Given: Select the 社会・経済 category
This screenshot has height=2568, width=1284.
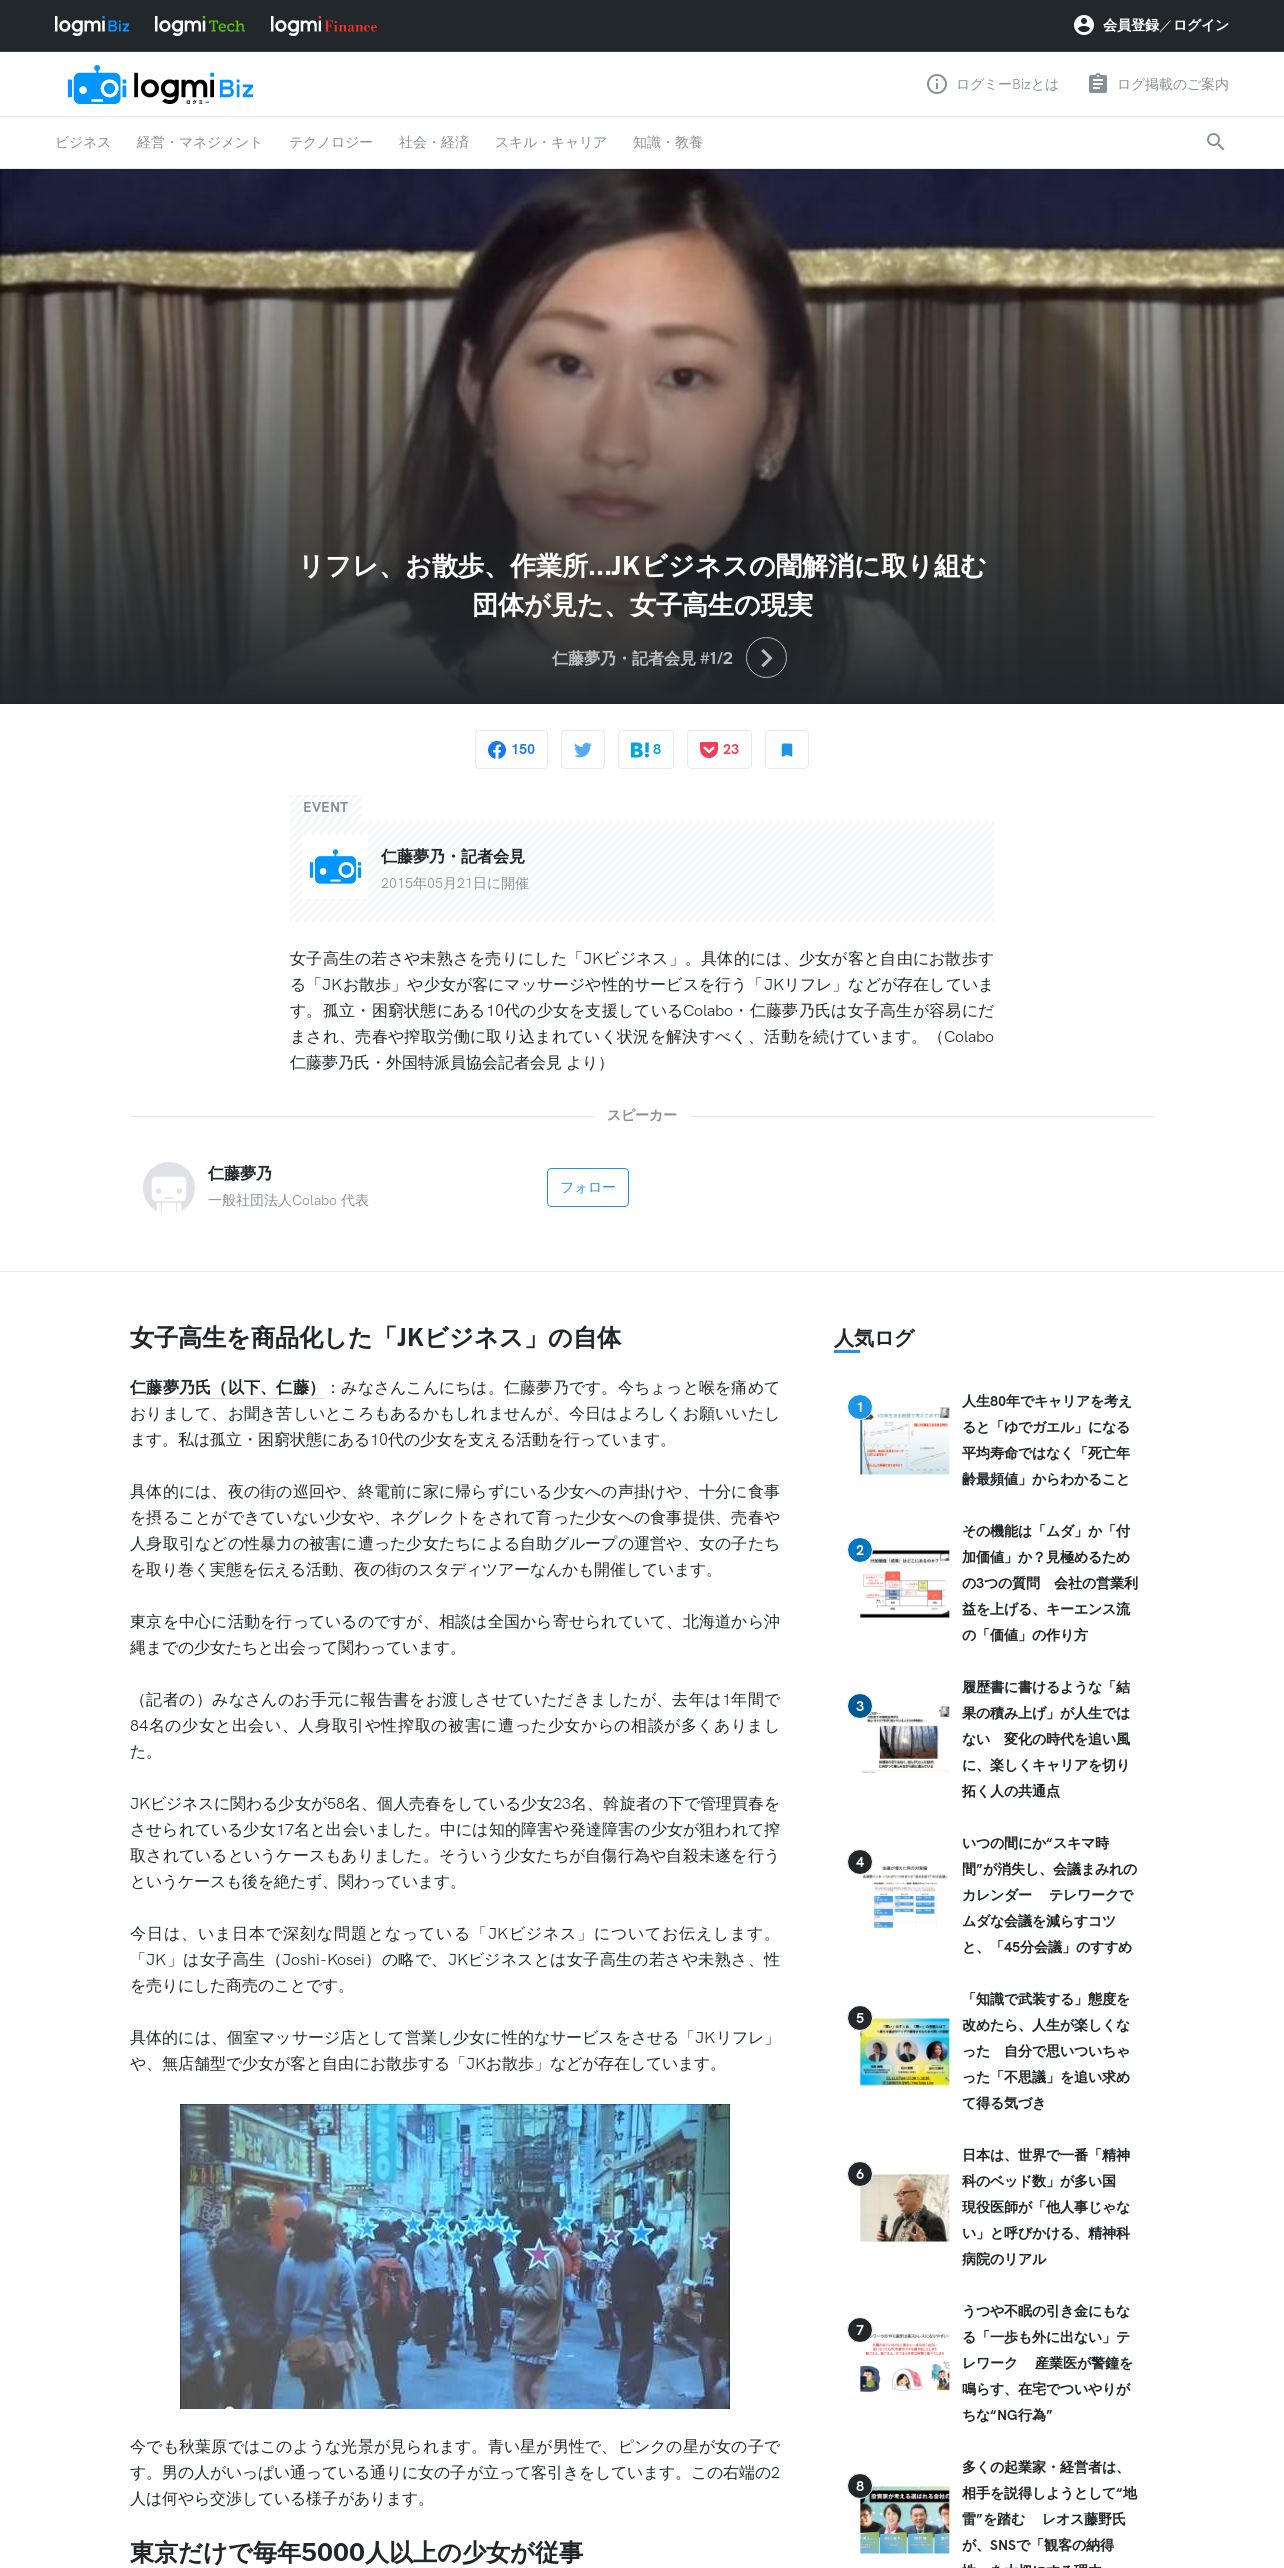Looking at the screenshot, I should point(433,142).
